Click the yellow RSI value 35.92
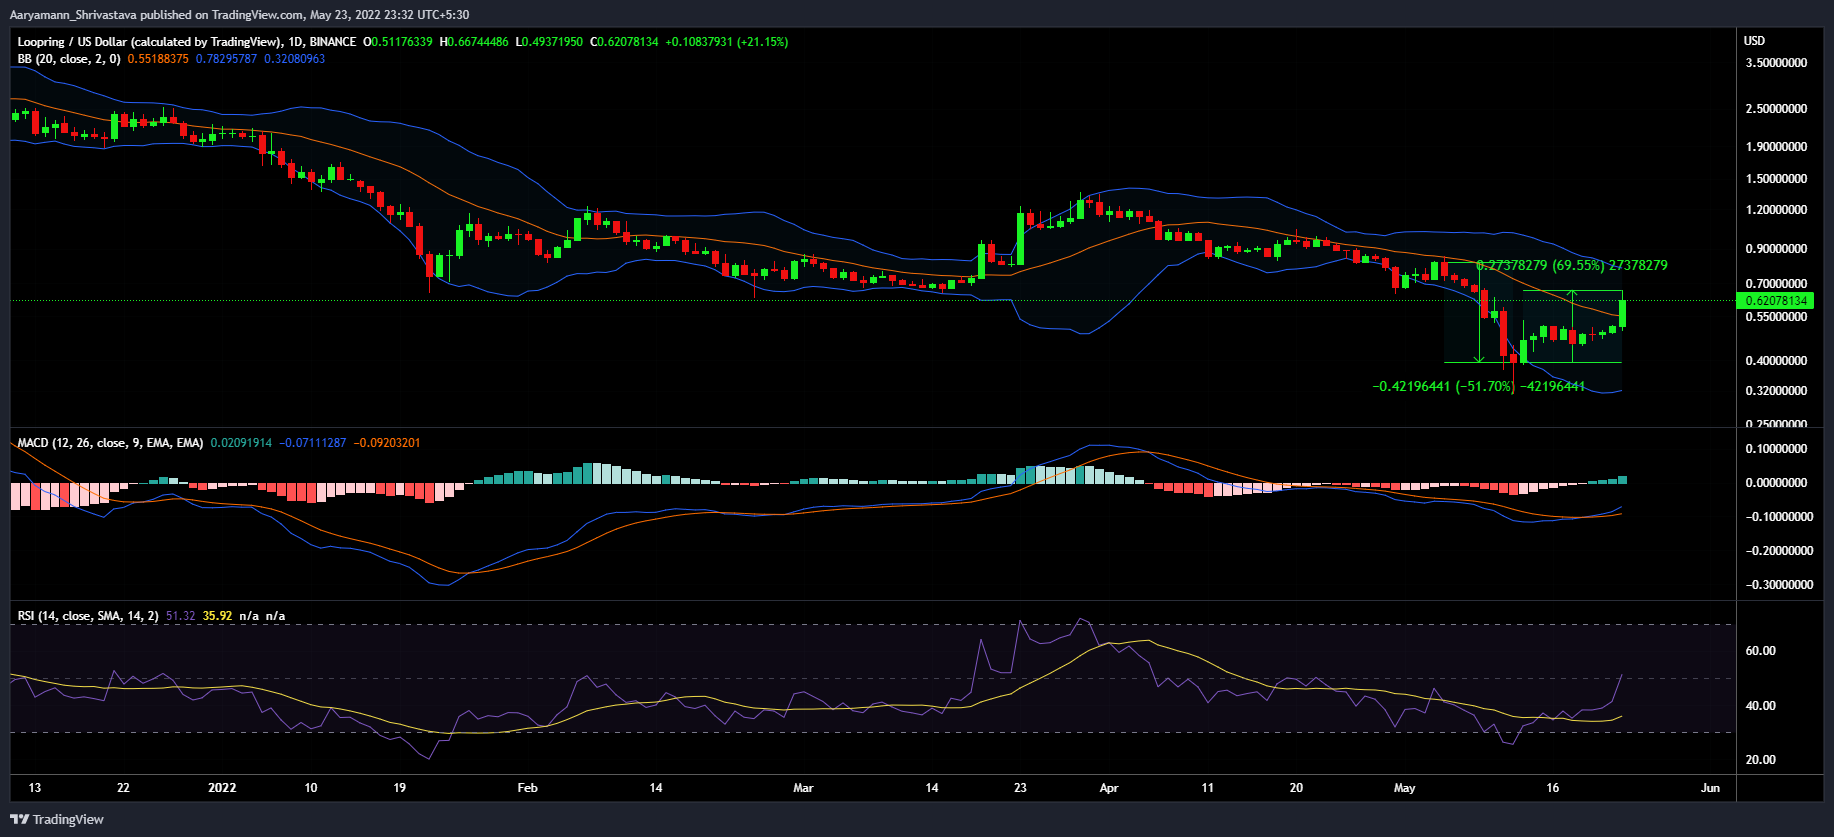The height and width of the screenshot is (837, 1834). point(217,616)
